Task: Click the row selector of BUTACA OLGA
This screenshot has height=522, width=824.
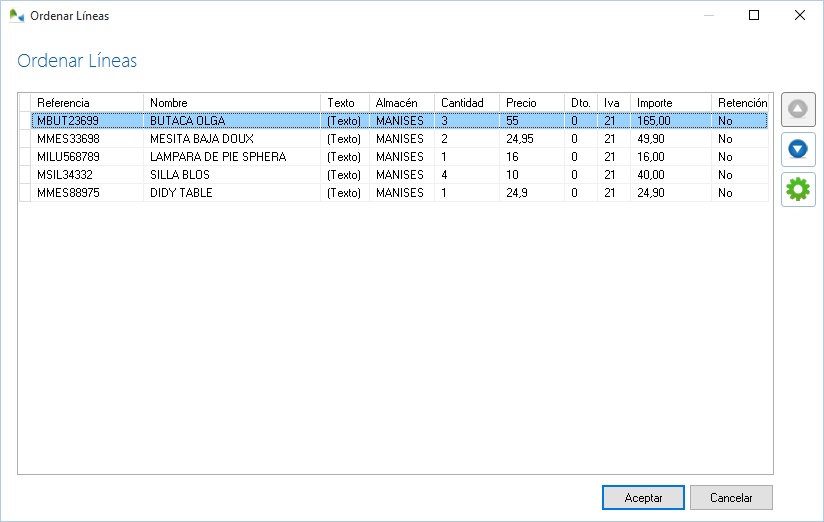Action: tap(25, 121)
